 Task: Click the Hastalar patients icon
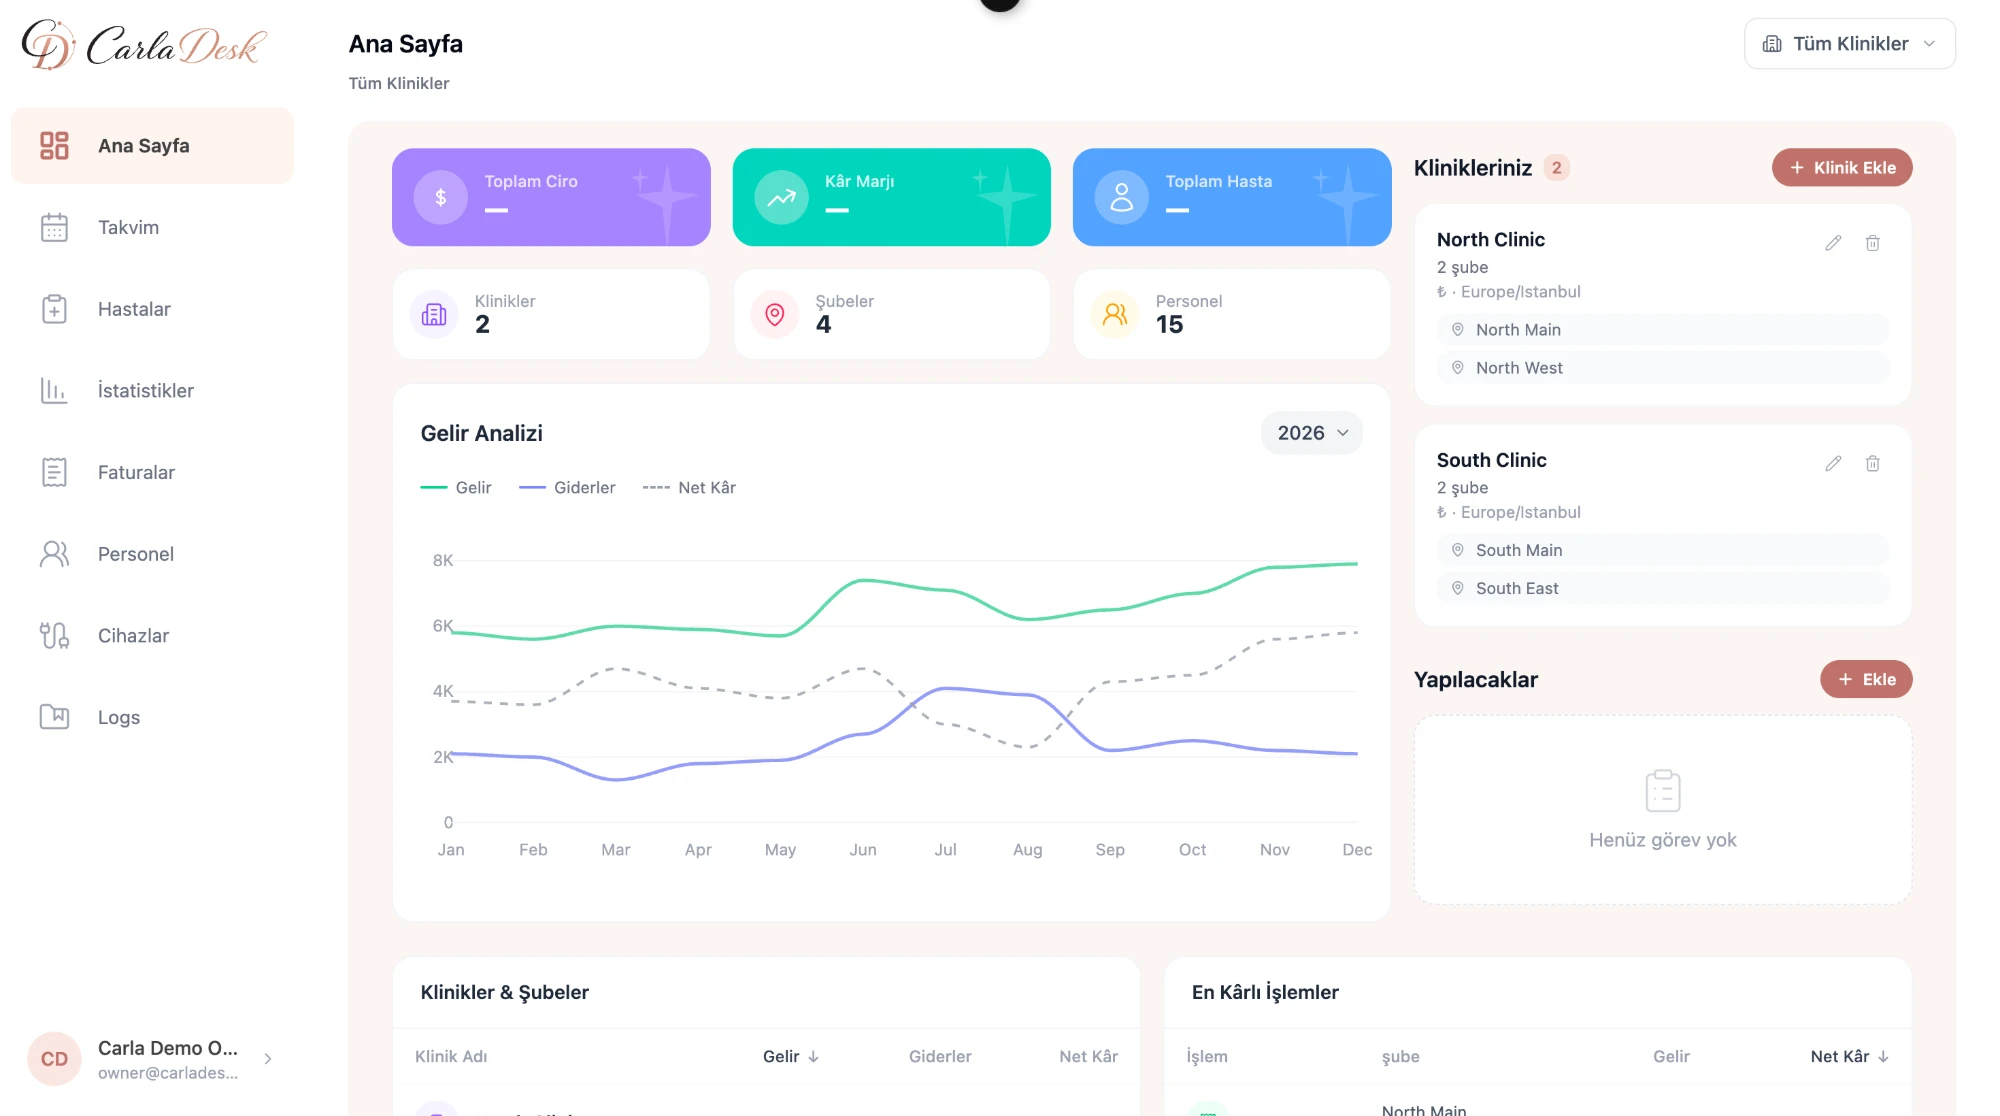tap(54, 309)
